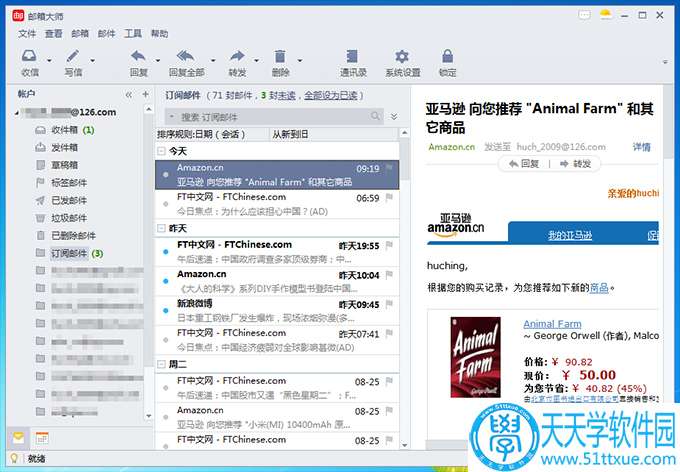Flag the FTChinese 昨天07:41 email
Screen dimensions: 680x472
[x=389, y=334]
